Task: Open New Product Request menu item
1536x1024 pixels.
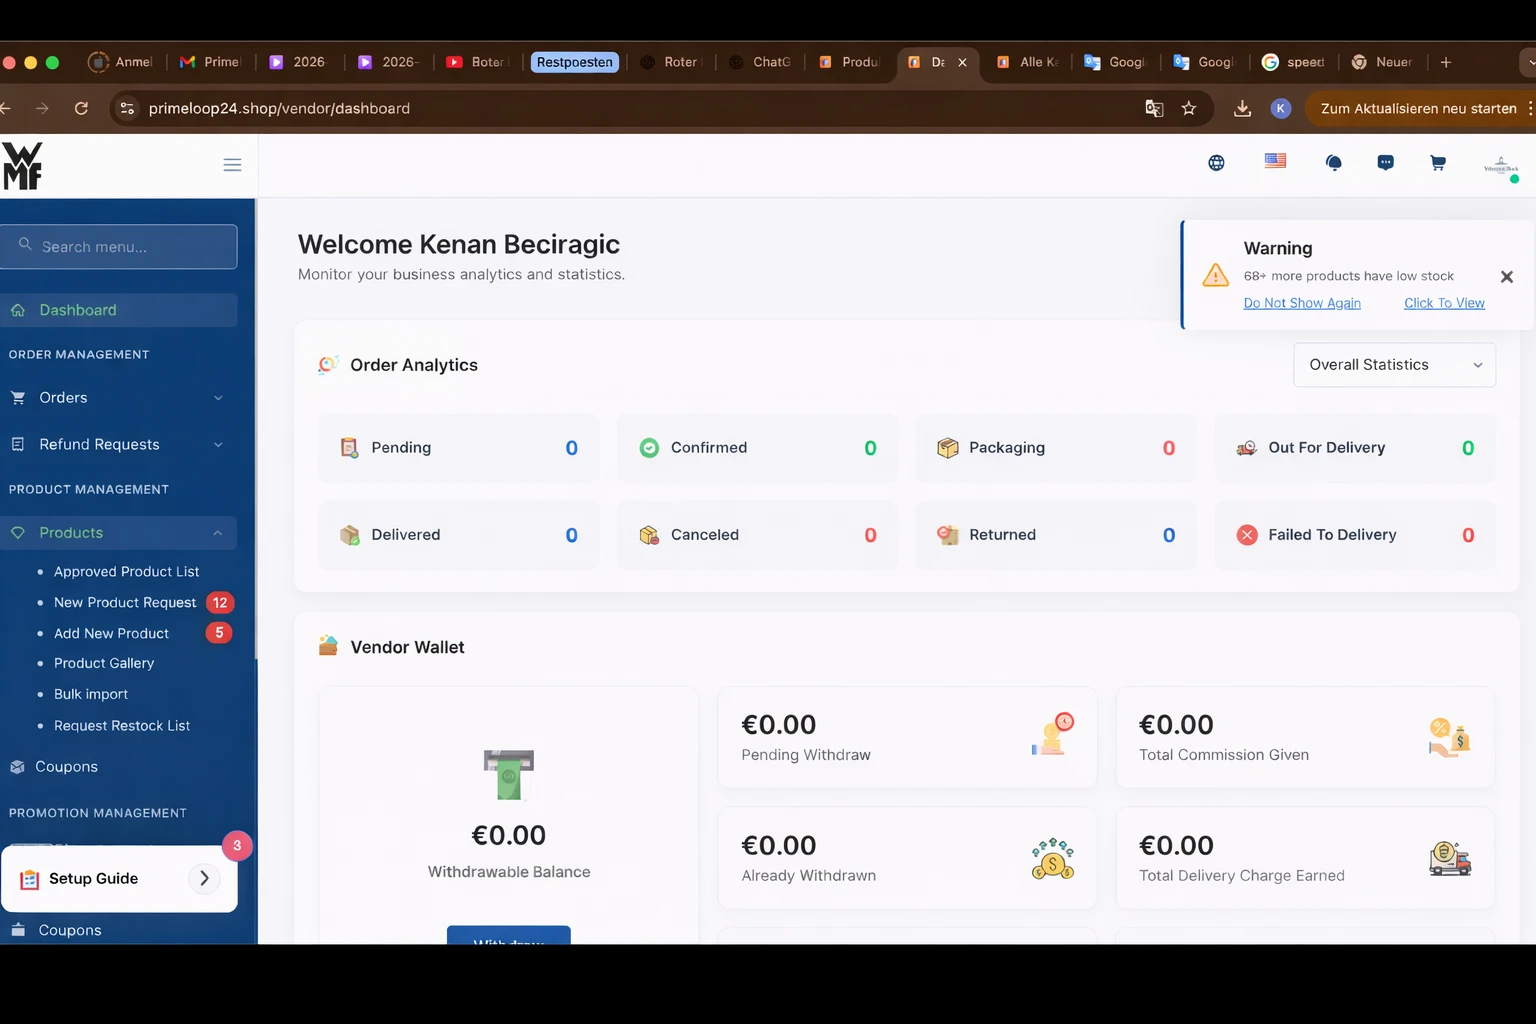Action: pos(125,603)
